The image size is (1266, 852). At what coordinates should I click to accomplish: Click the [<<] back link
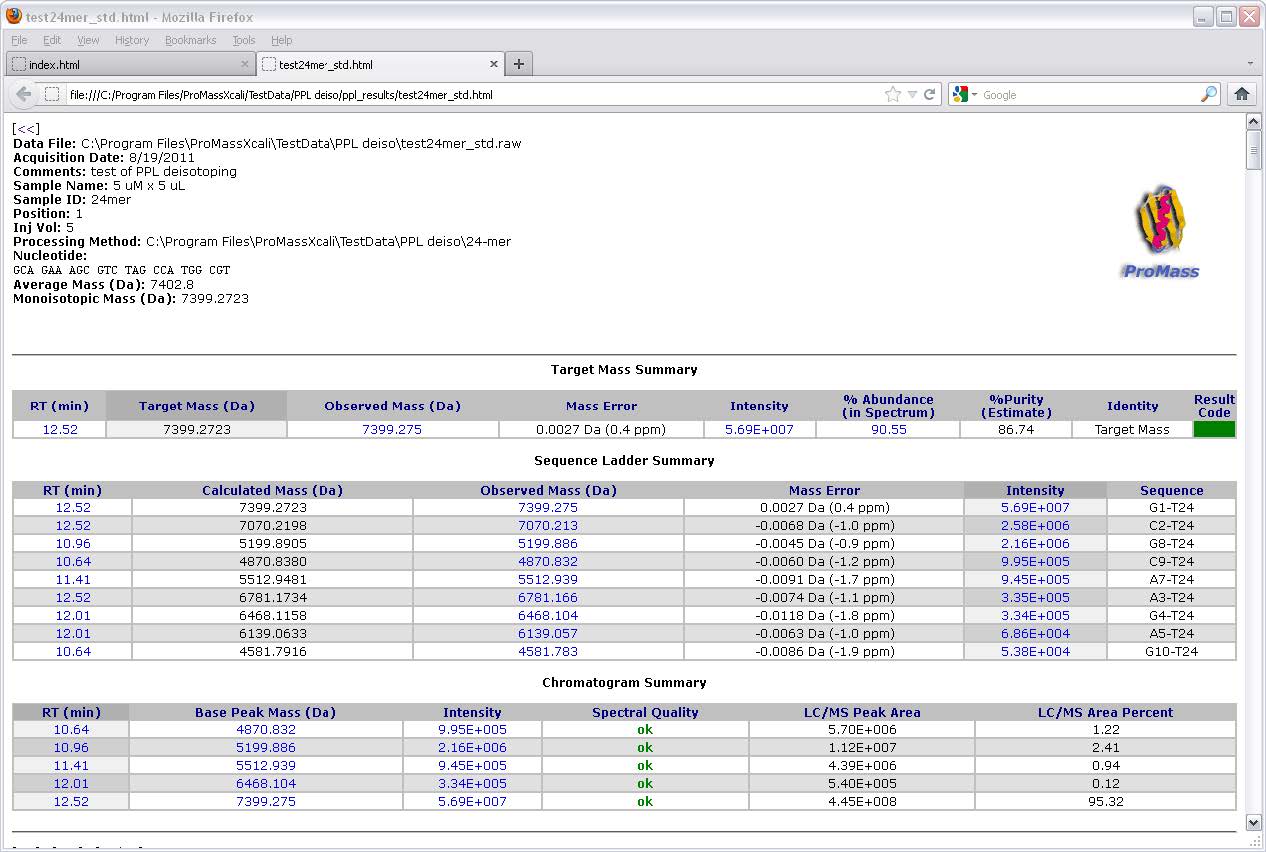pyautogui.click(x=26, y=129)
